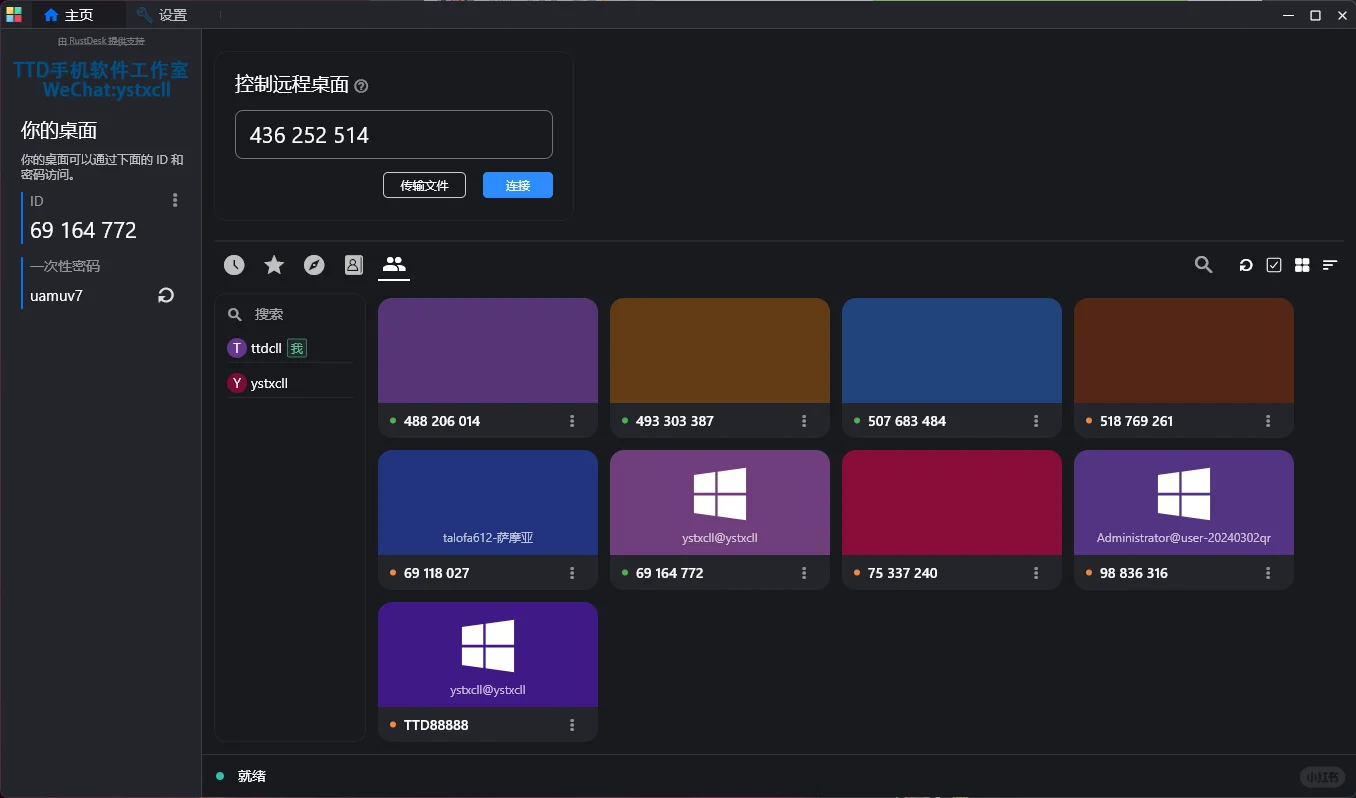The image size is (1356, 798).
Task: Open the three-dot menu for 488 206 014
Action: coord(572,421)
